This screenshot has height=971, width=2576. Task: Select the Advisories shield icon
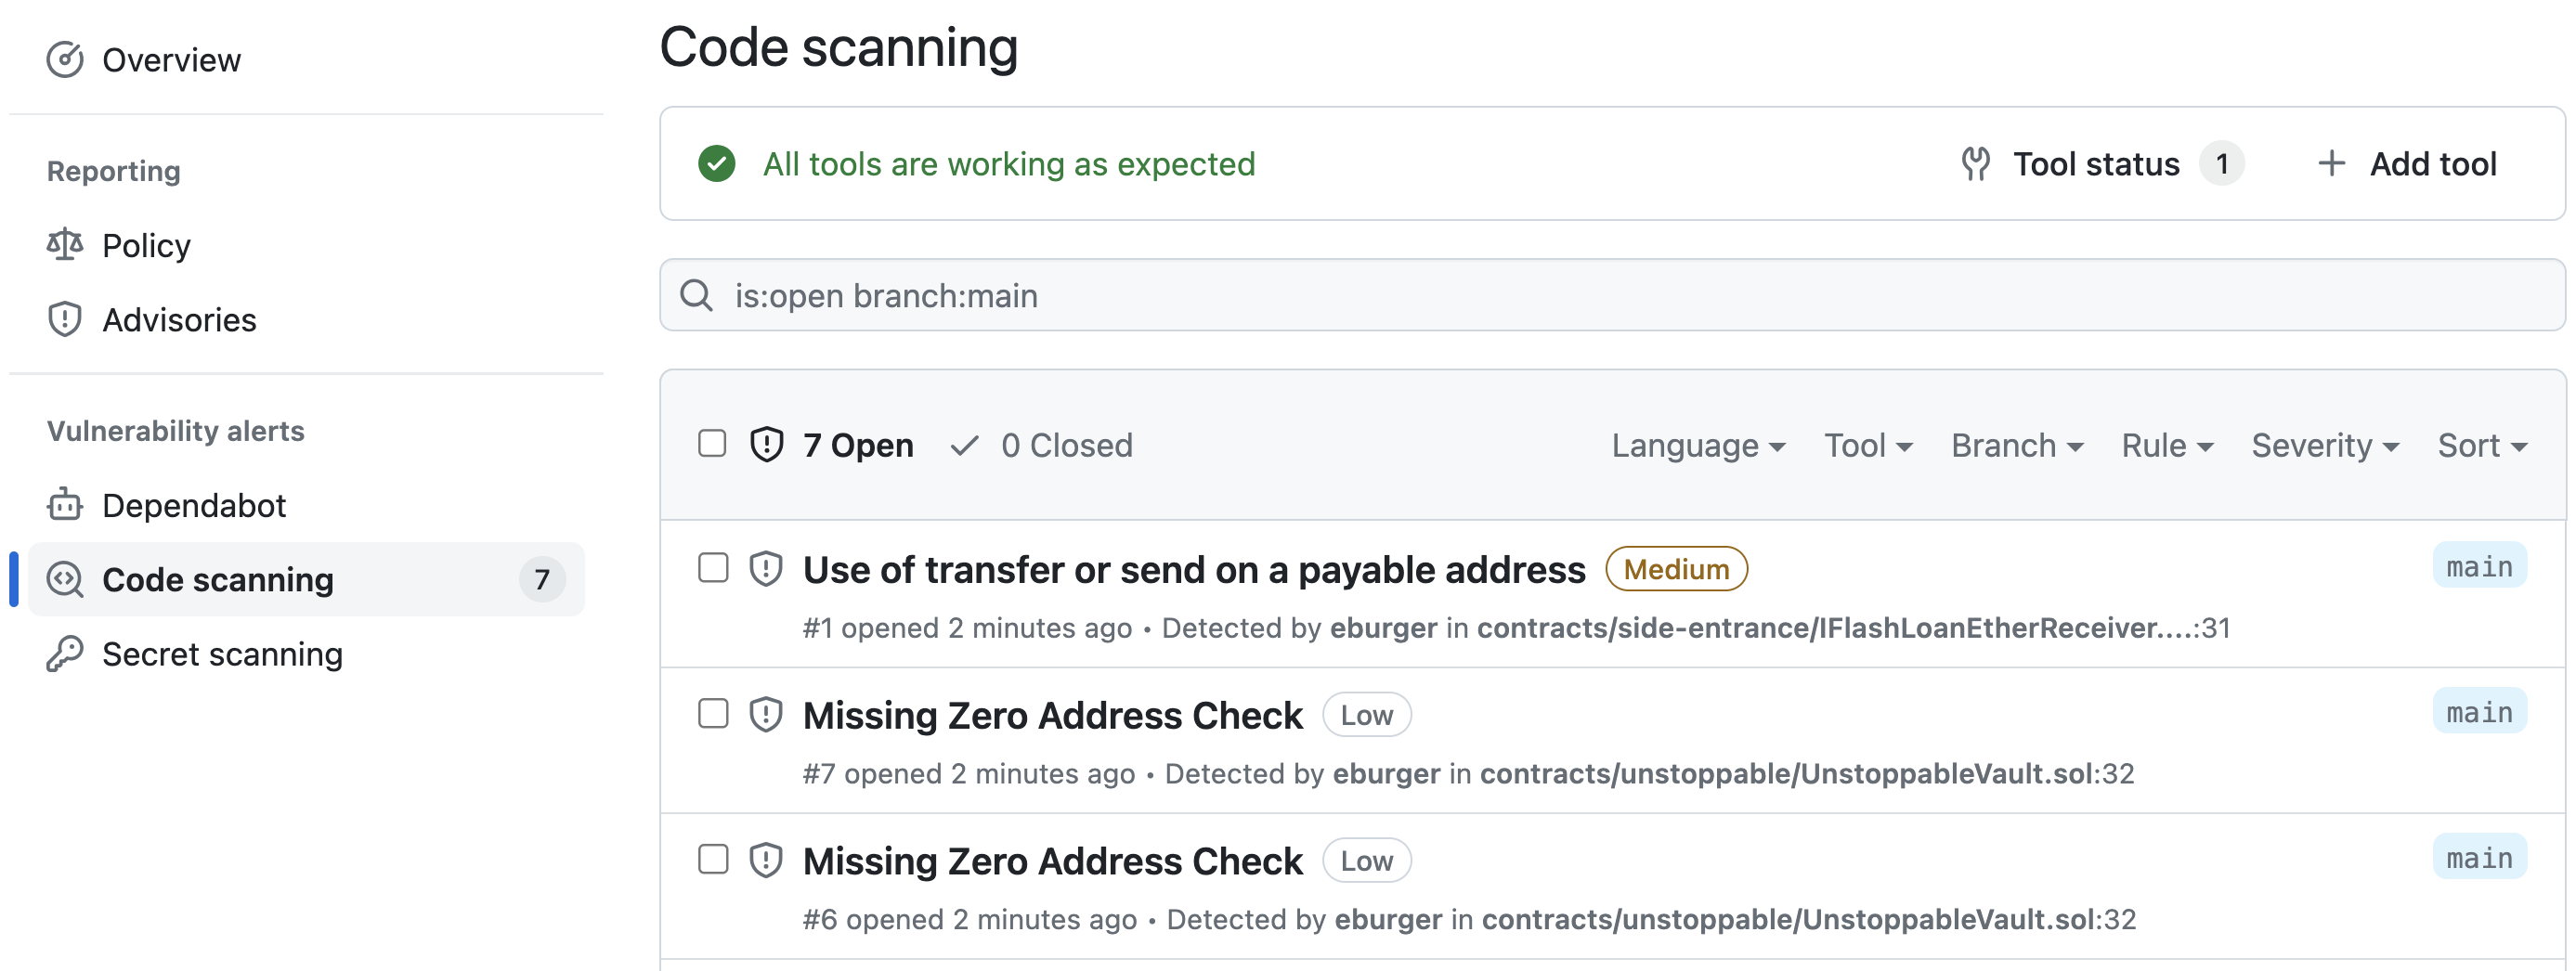click(64, 319)
